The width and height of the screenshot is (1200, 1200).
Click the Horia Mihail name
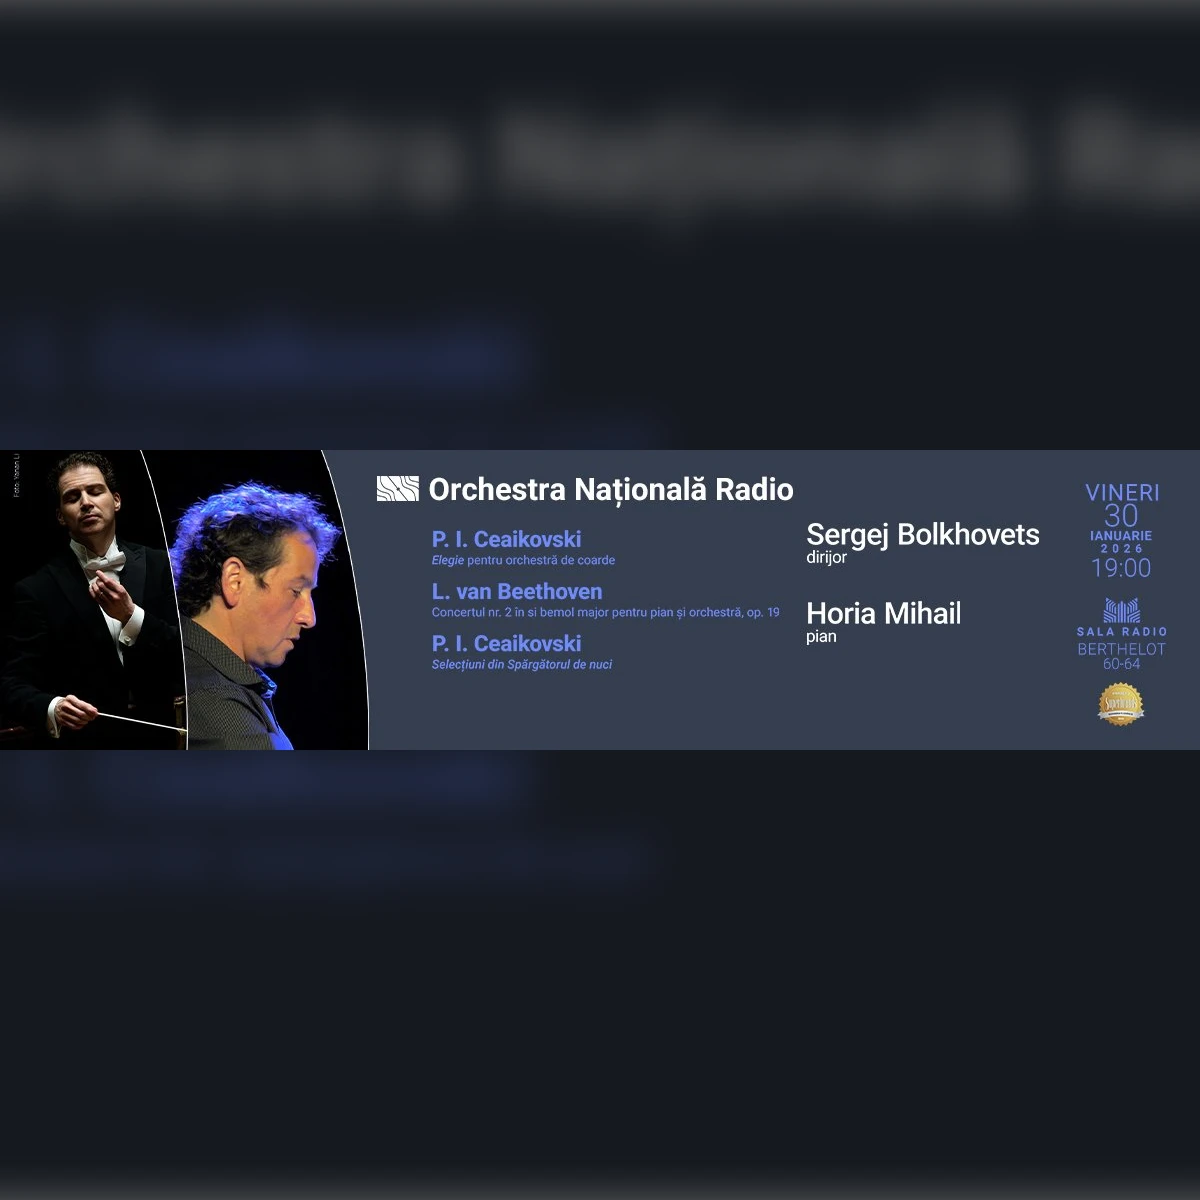pyautogui.click(x=883, y=613)
